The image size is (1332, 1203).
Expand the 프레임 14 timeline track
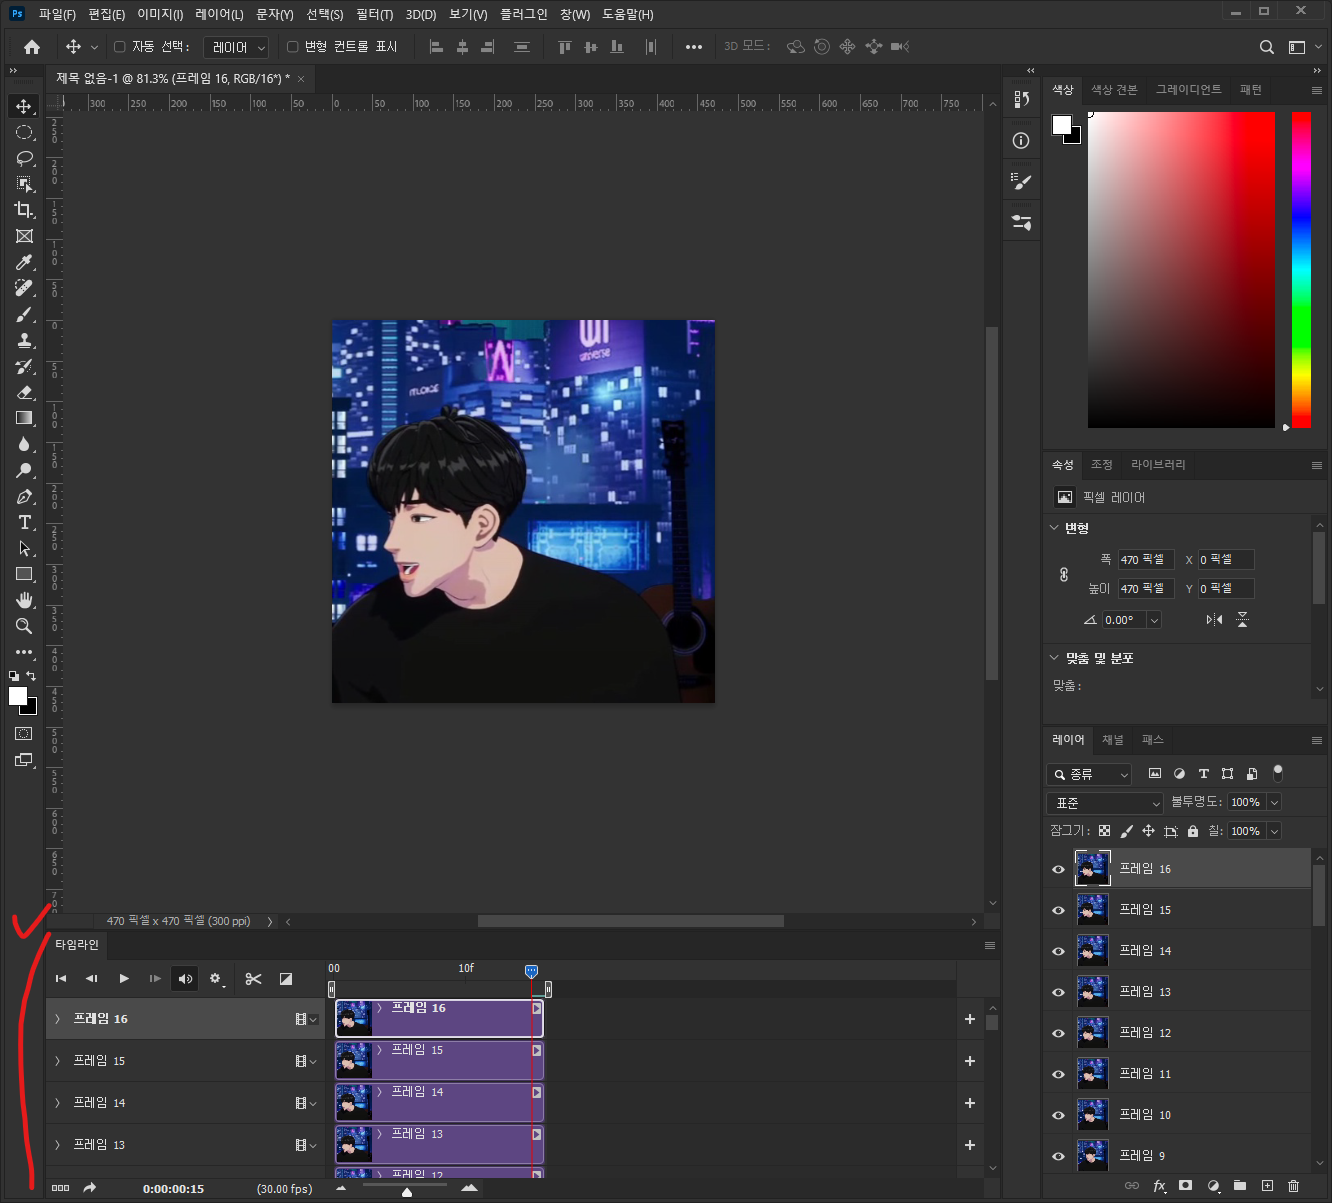[x=57, y=1103]
